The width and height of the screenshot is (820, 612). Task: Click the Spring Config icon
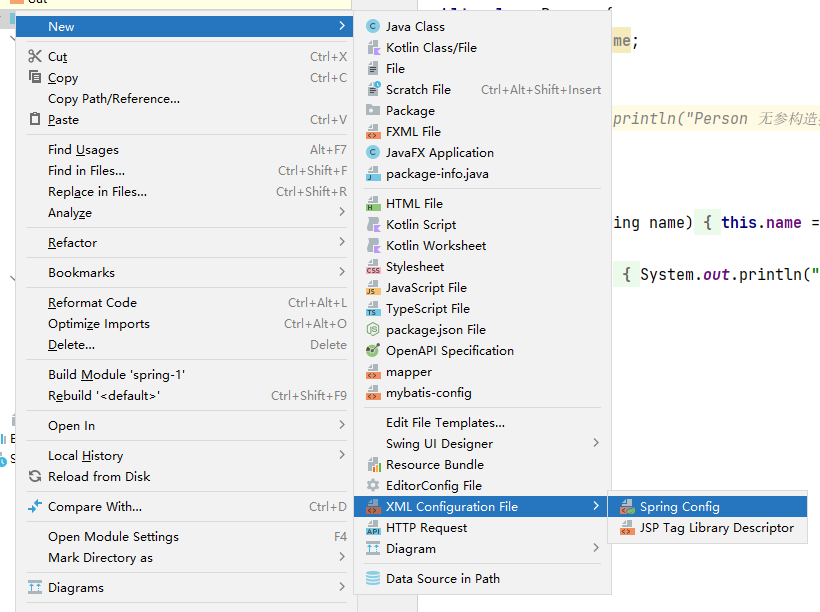coord(627,507)
